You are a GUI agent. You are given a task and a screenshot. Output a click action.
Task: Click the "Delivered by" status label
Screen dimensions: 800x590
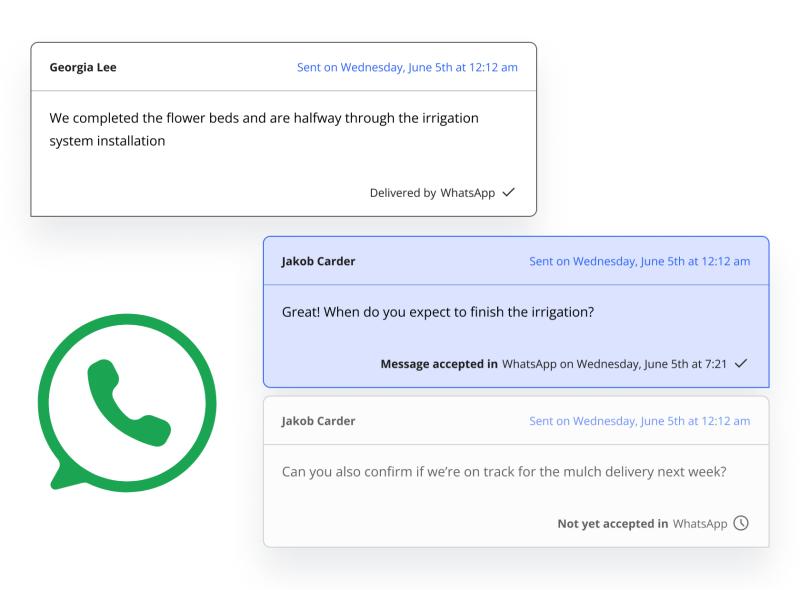(403, 193)
